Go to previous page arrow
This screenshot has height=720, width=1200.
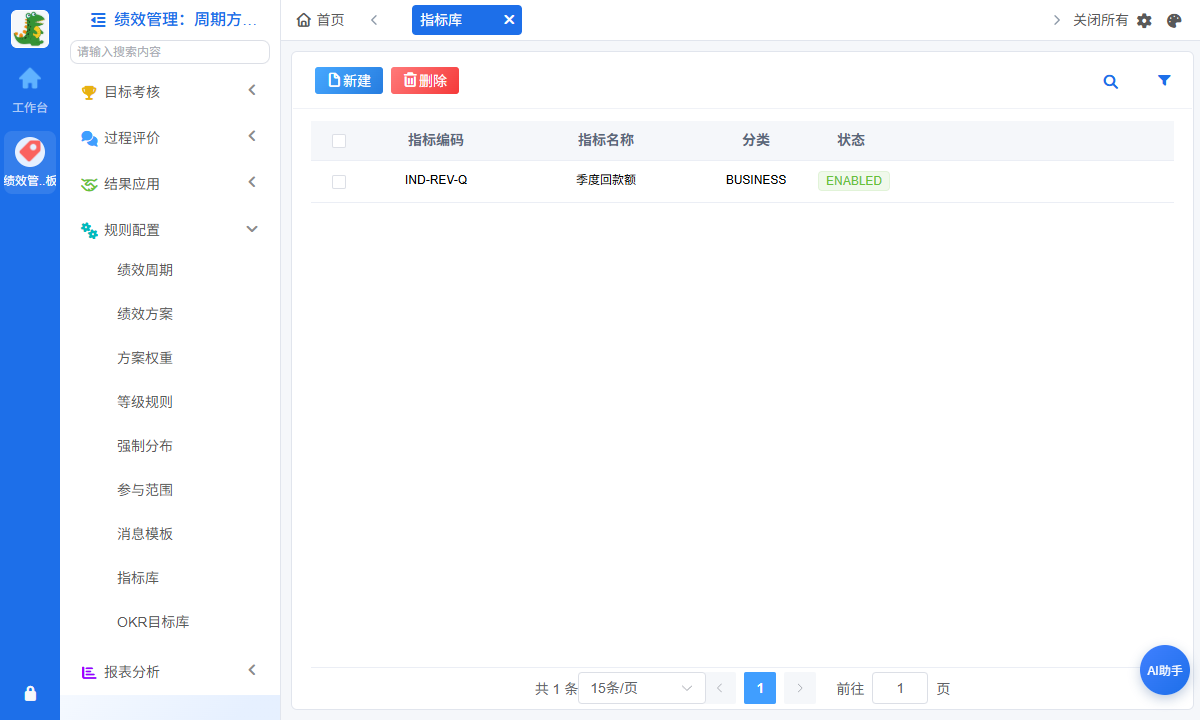(x=720, y=688)
